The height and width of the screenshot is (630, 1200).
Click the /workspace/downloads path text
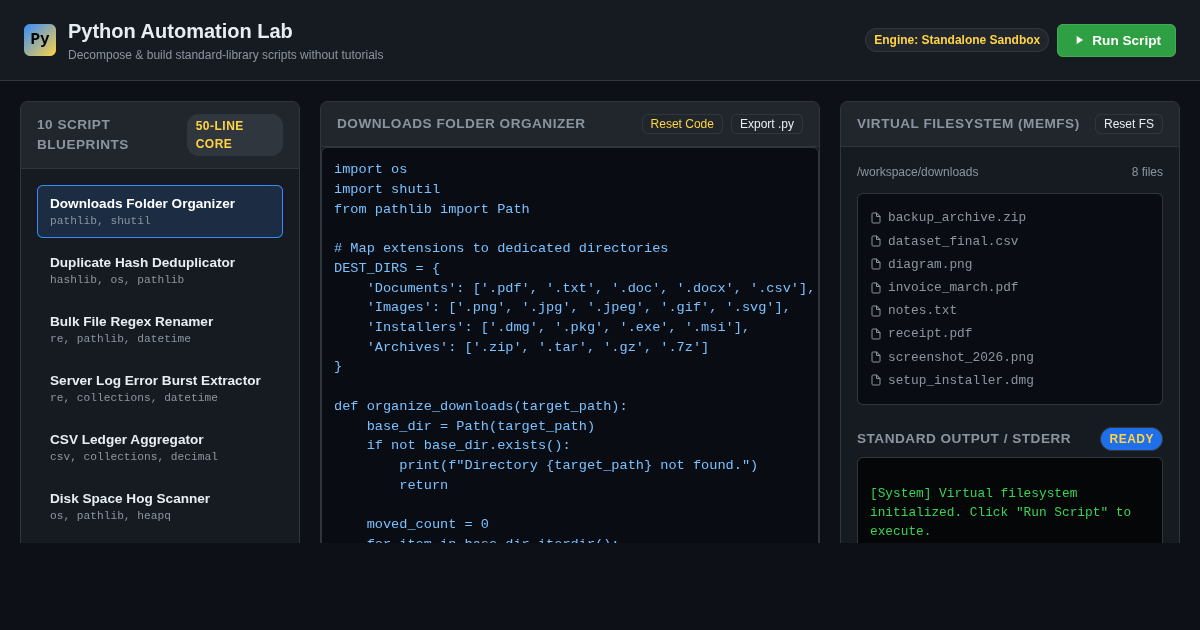(x=917, y=172)
